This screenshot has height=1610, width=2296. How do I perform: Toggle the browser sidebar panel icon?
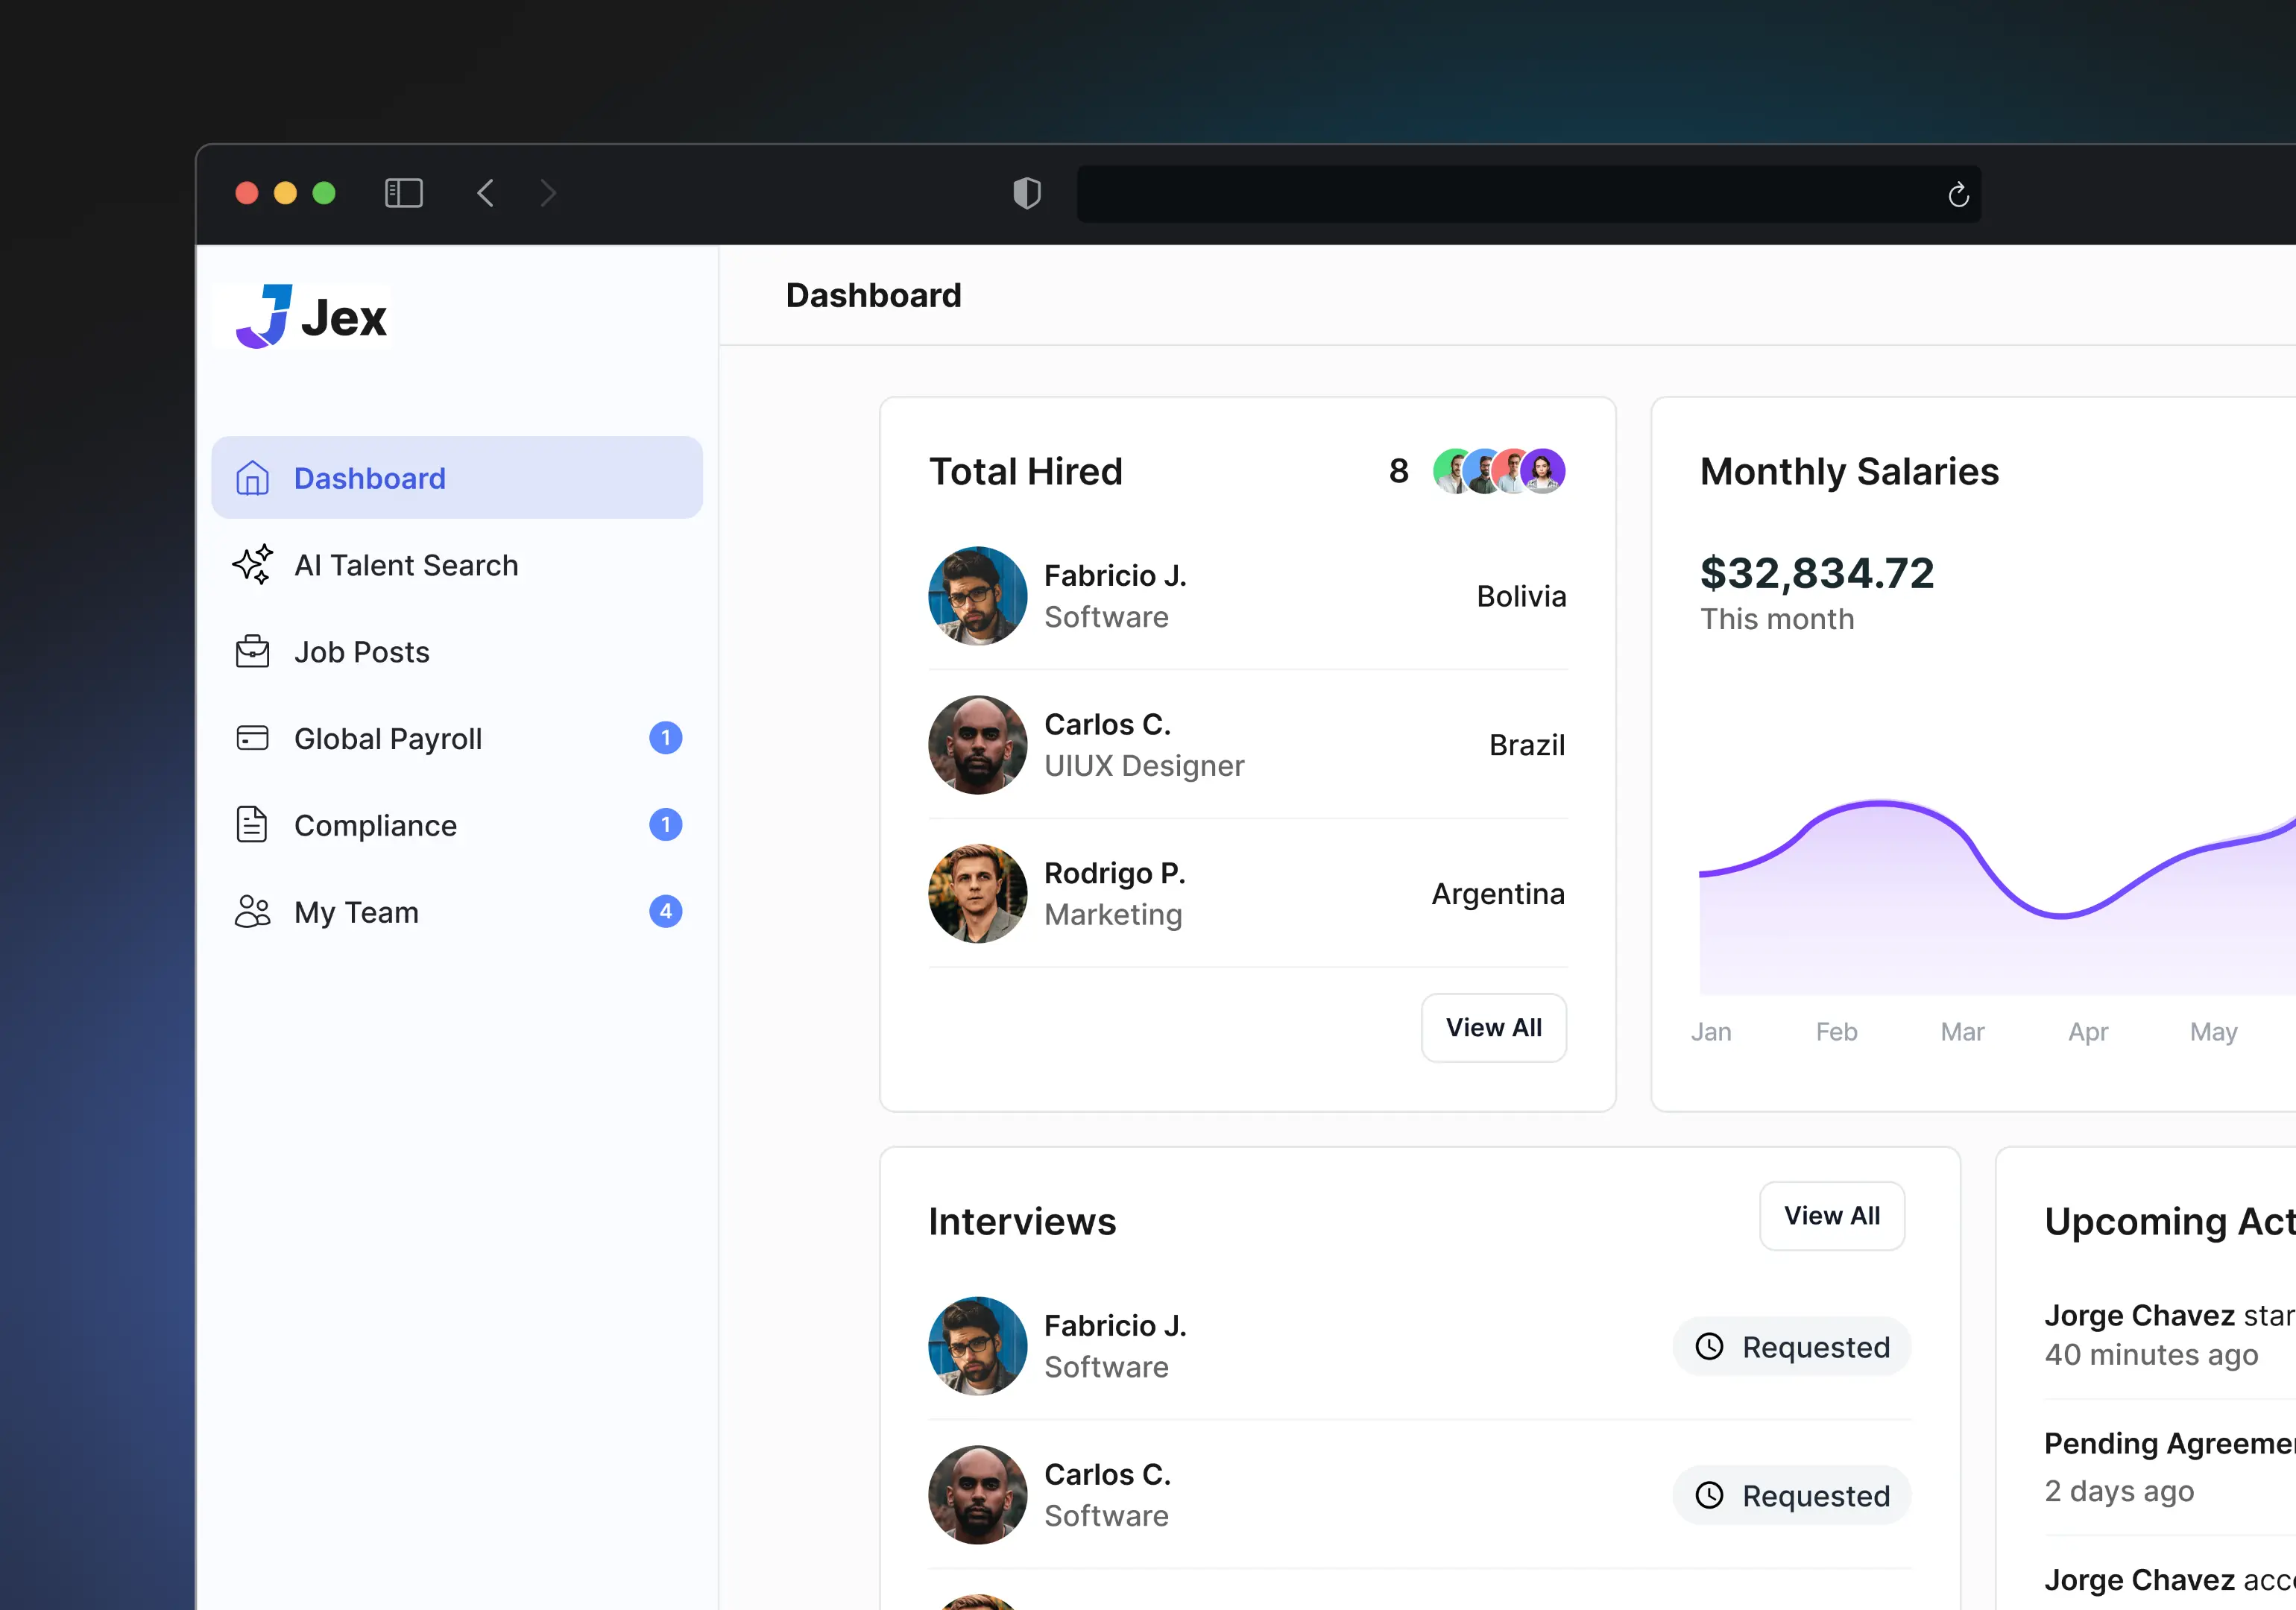click(404, 192)
